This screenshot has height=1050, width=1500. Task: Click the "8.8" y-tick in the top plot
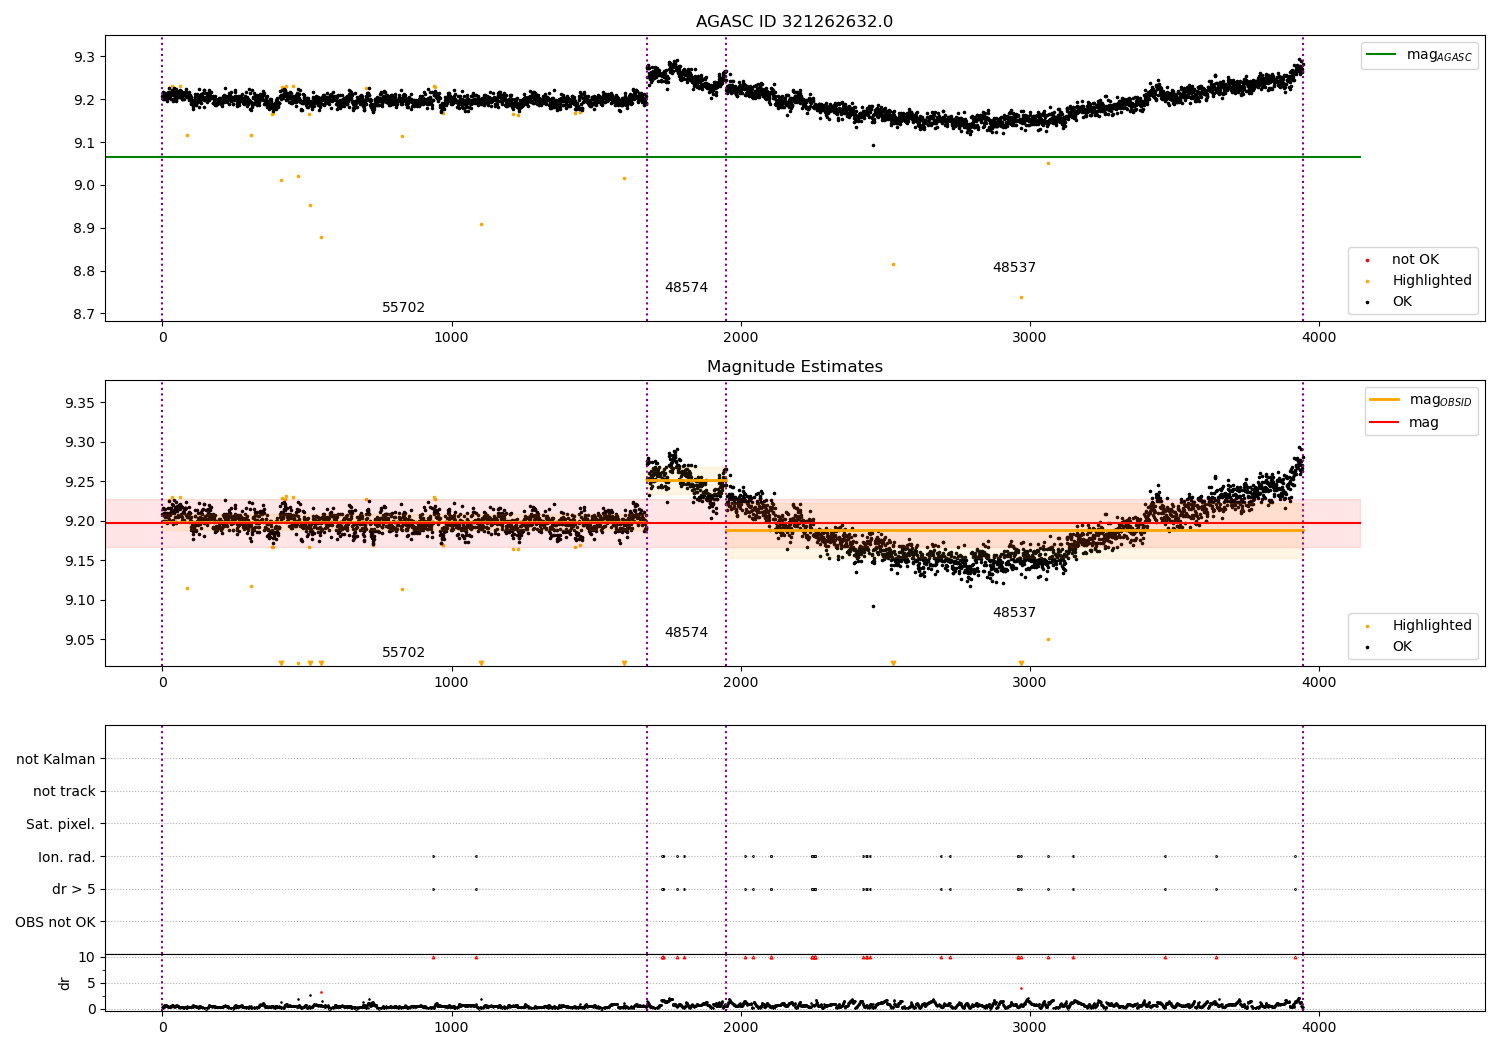(84, 272)
